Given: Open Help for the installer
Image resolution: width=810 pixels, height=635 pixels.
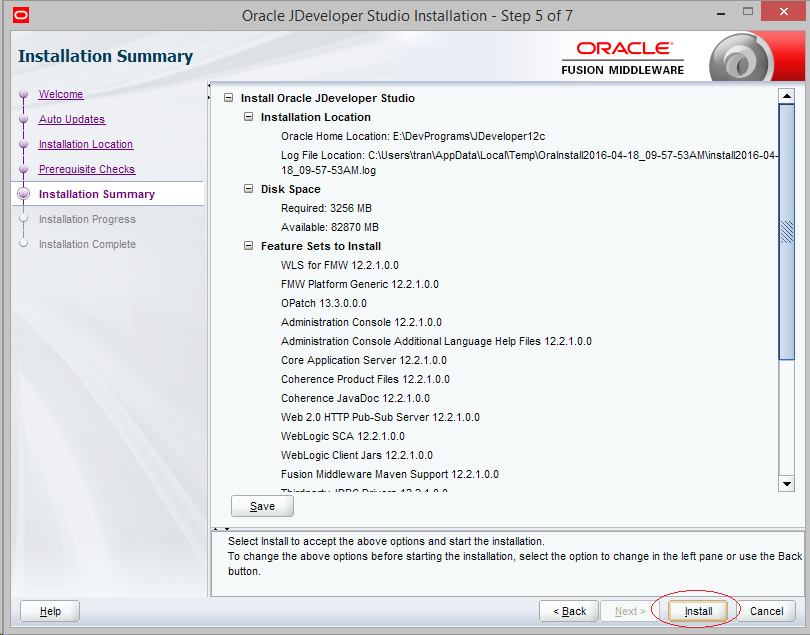Looking at the screenshot, I should point(50,611).
